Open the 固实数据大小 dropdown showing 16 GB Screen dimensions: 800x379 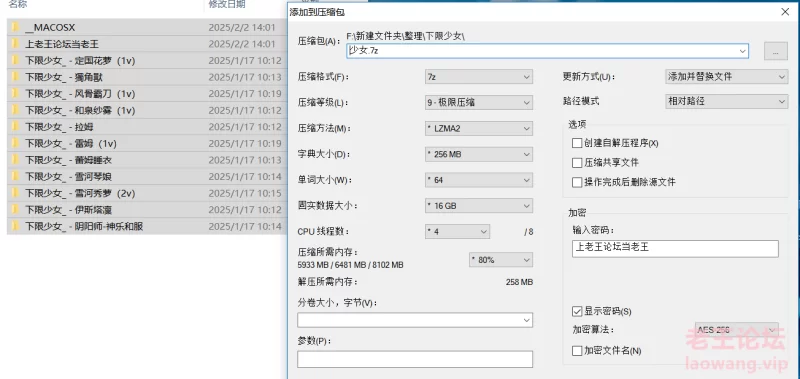(479, 206)
